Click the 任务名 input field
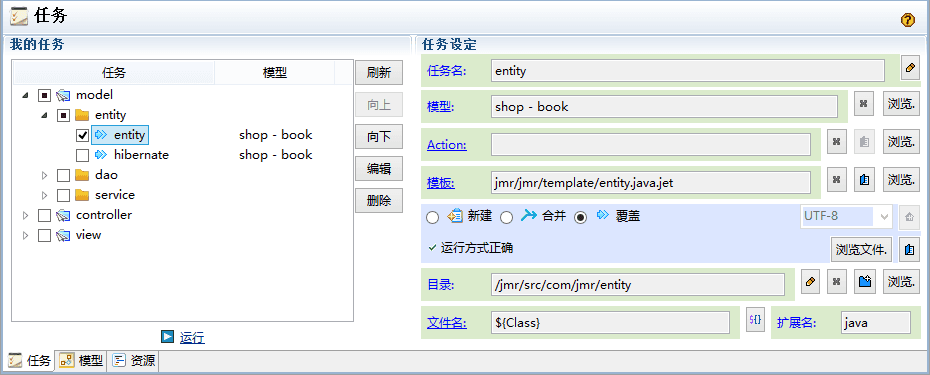 pos(688,71)
